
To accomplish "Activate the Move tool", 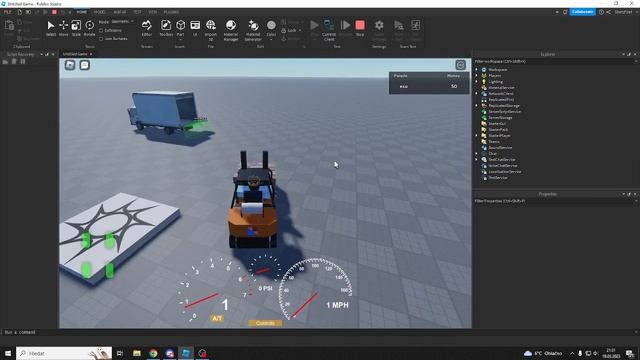I will [x=63, y=28].
